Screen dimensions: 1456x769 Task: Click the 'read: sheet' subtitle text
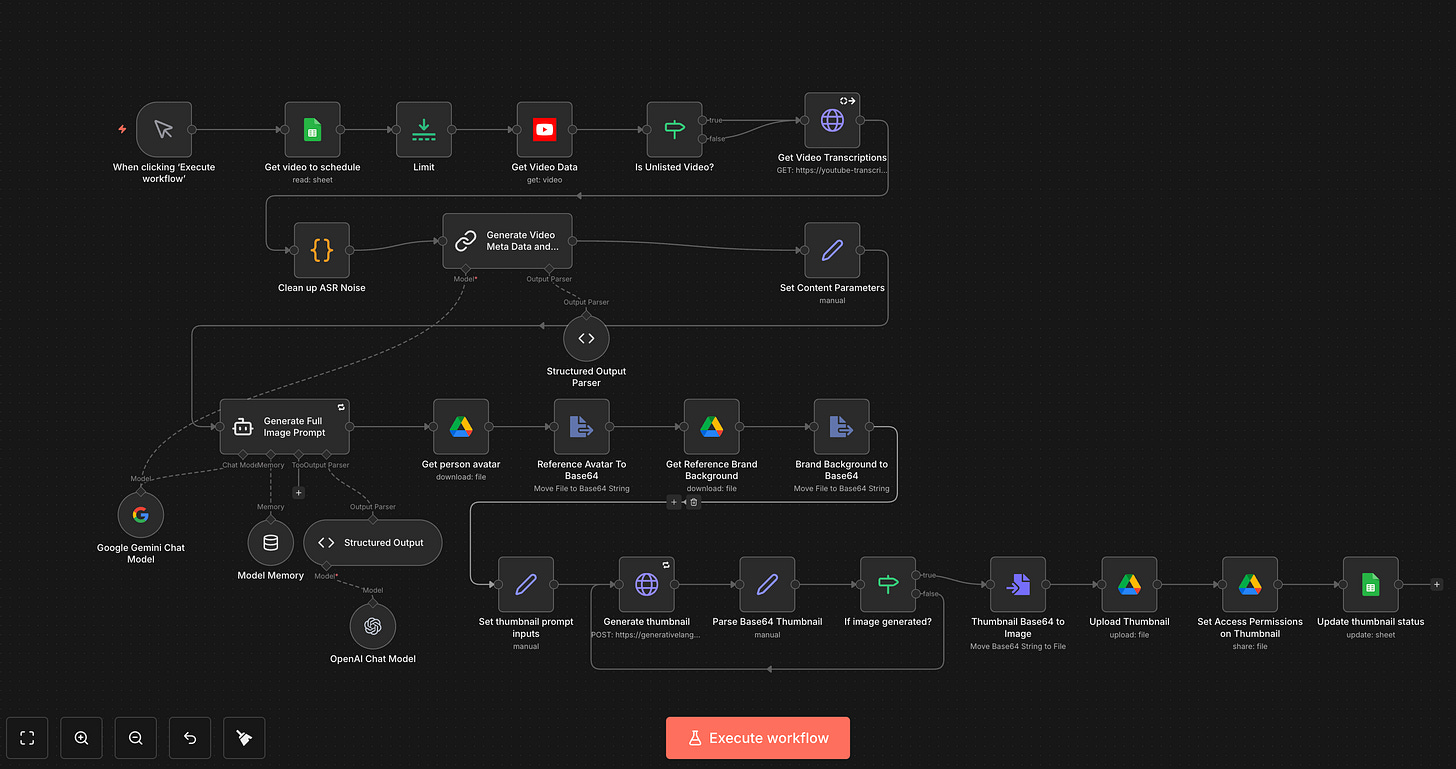312,180
